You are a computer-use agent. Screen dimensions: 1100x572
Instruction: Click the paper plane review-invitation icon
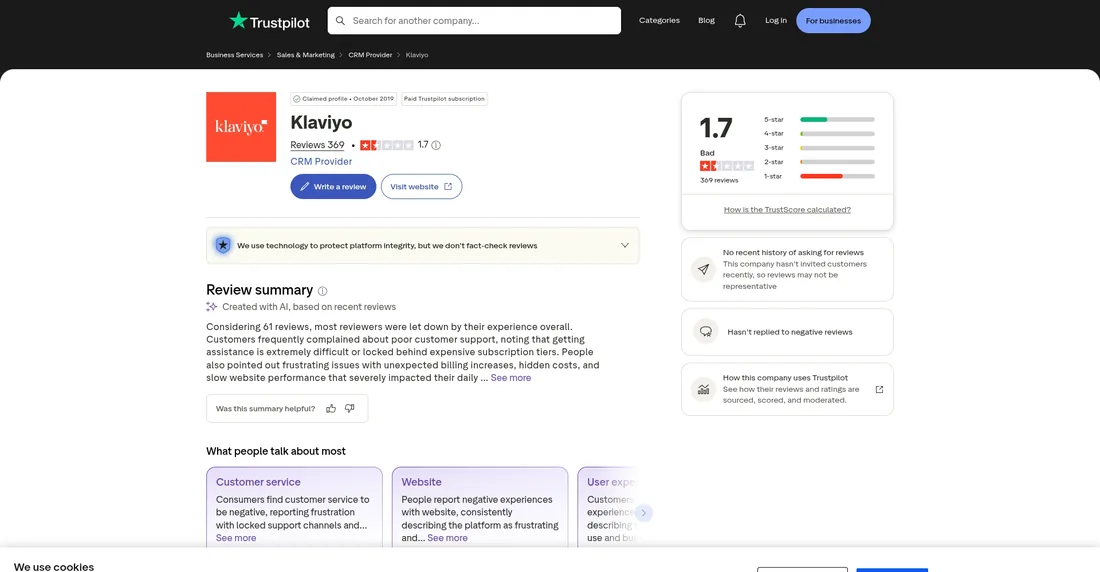click(x=703, y=269)
